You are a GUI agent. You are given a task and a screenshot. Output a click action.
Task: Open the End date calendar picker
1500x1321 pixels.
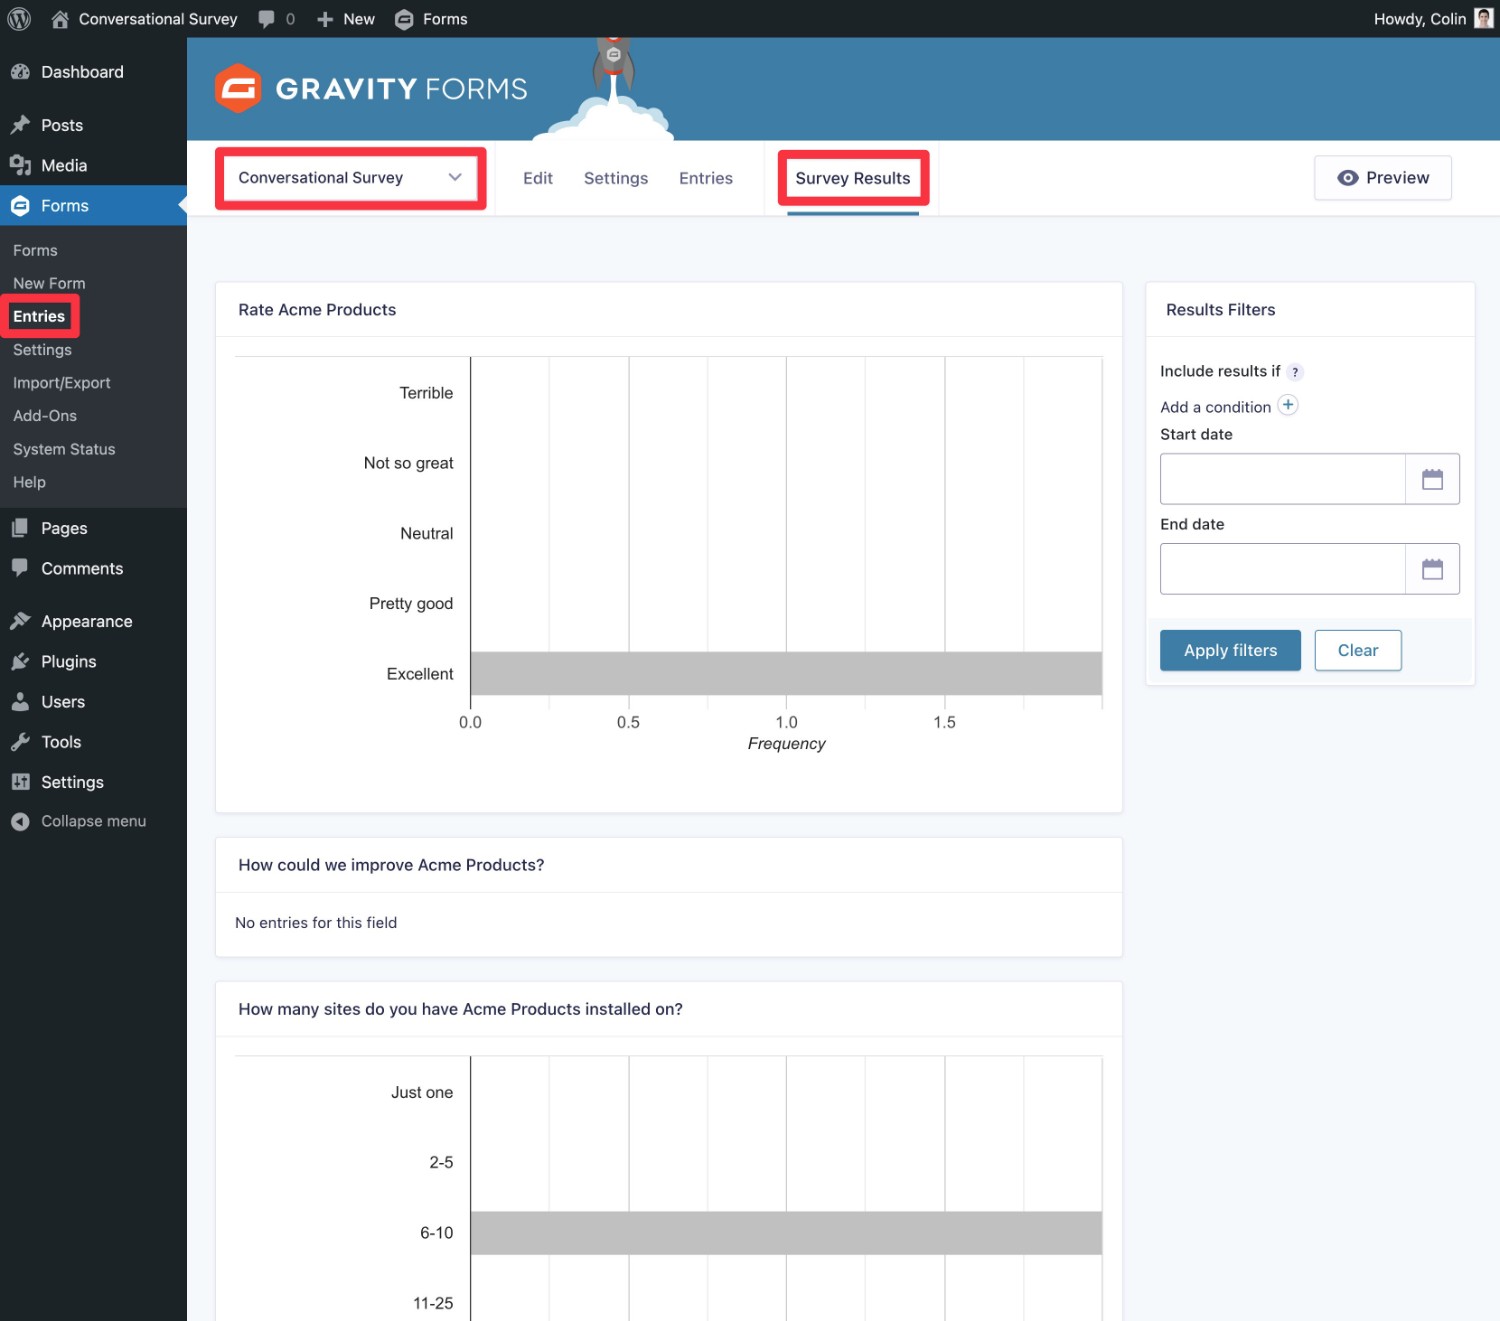(x=1432, y=569)
